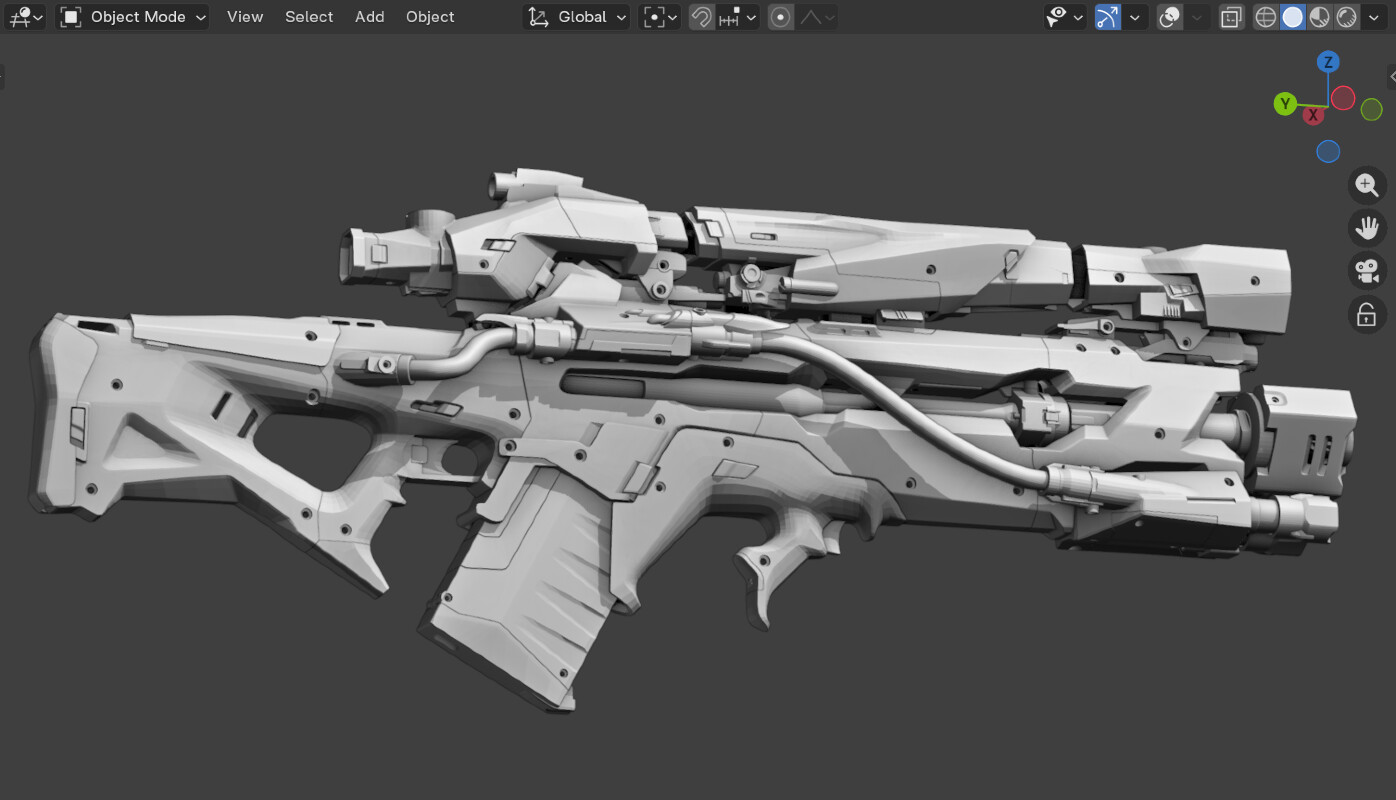
Task: Open the Object Mode dropdown
Action: coord(133,17)
